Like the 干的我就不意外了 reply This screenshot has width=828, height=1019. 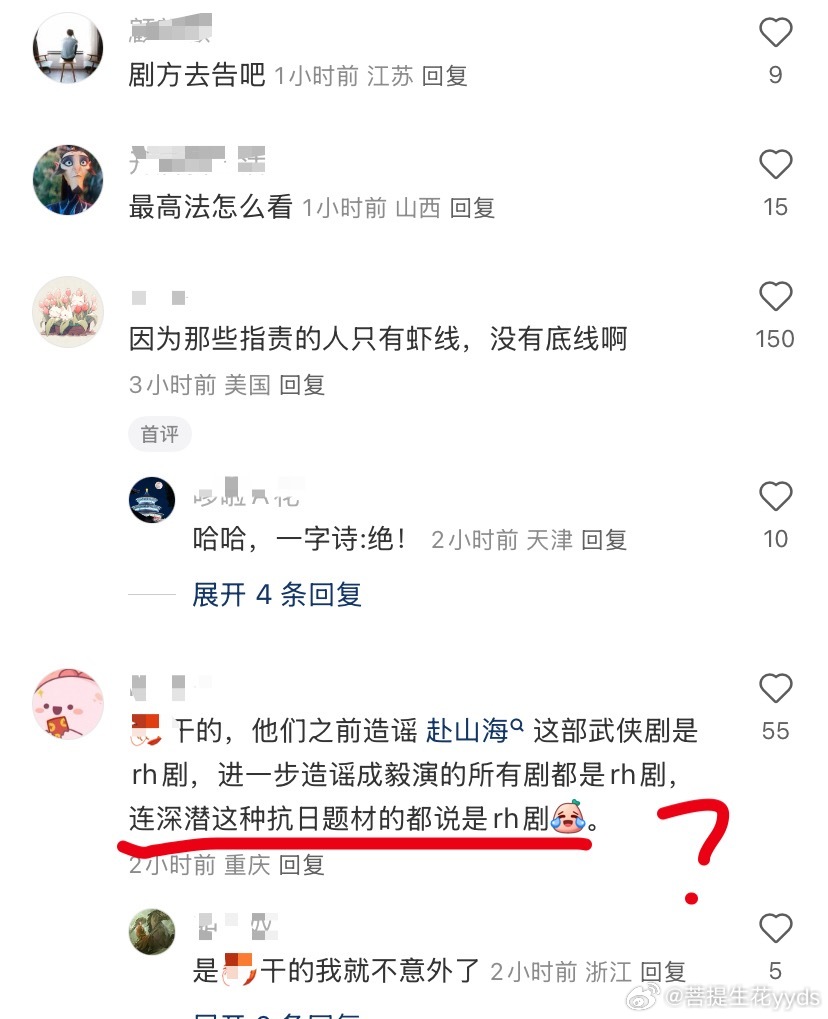775,928
